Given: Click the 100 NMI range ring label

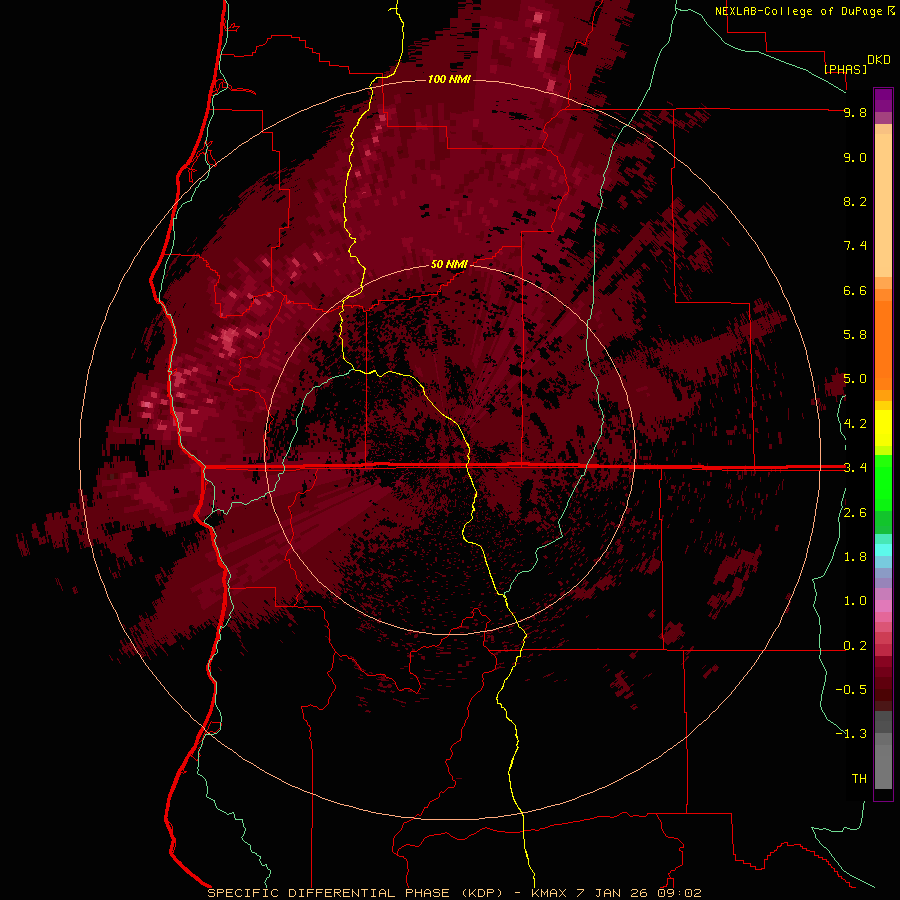Looking at the screenshot, I should (x=449, y=79).
